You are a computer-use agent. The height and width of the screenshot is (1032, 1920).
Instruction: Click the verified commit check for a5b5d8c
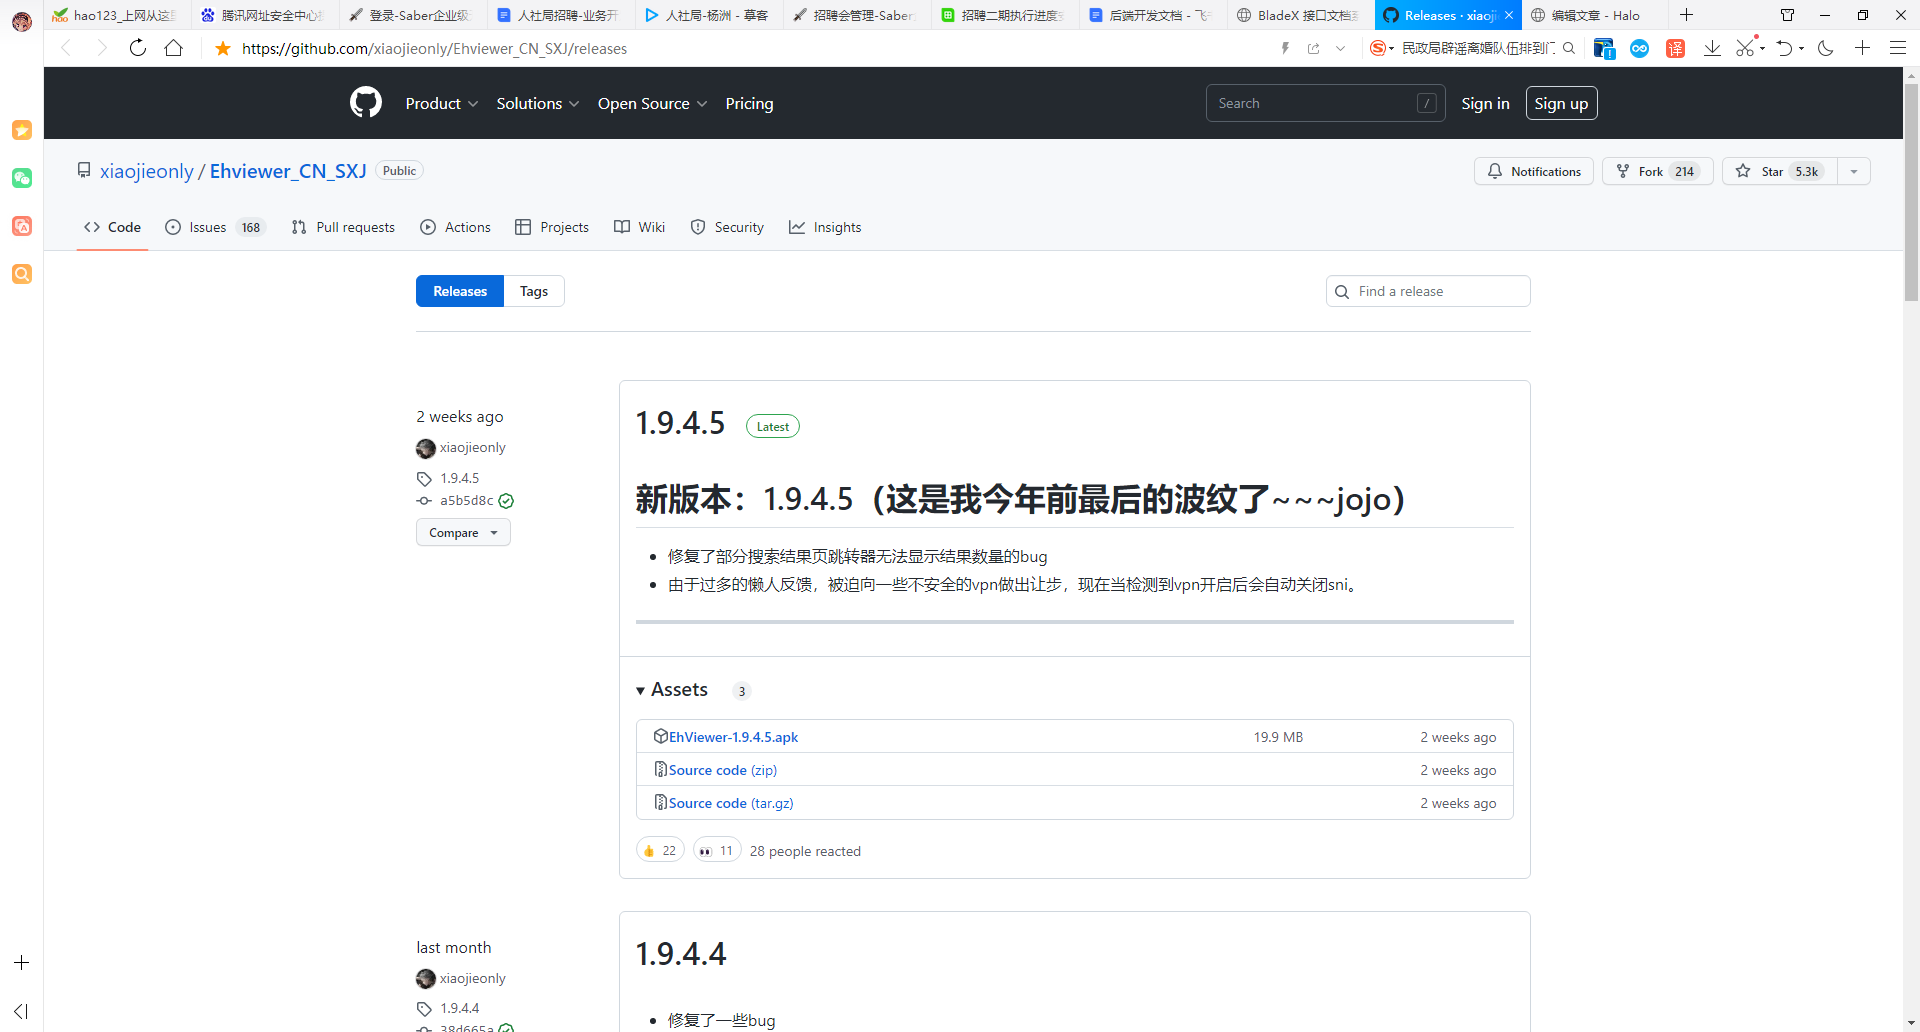(x=506, y=501)
